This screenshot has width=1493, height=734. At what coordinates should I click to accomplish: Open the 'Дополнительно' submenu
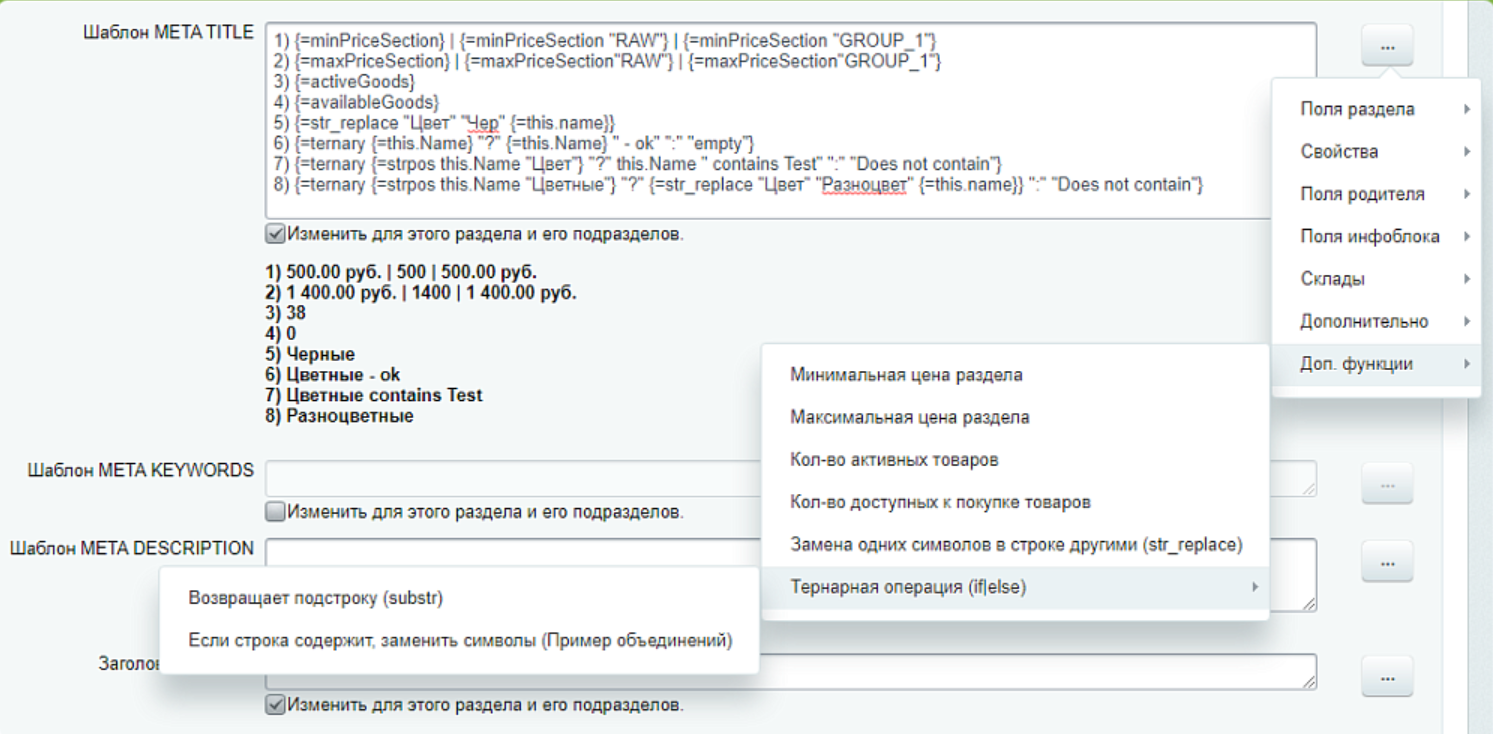[1376, 322]
